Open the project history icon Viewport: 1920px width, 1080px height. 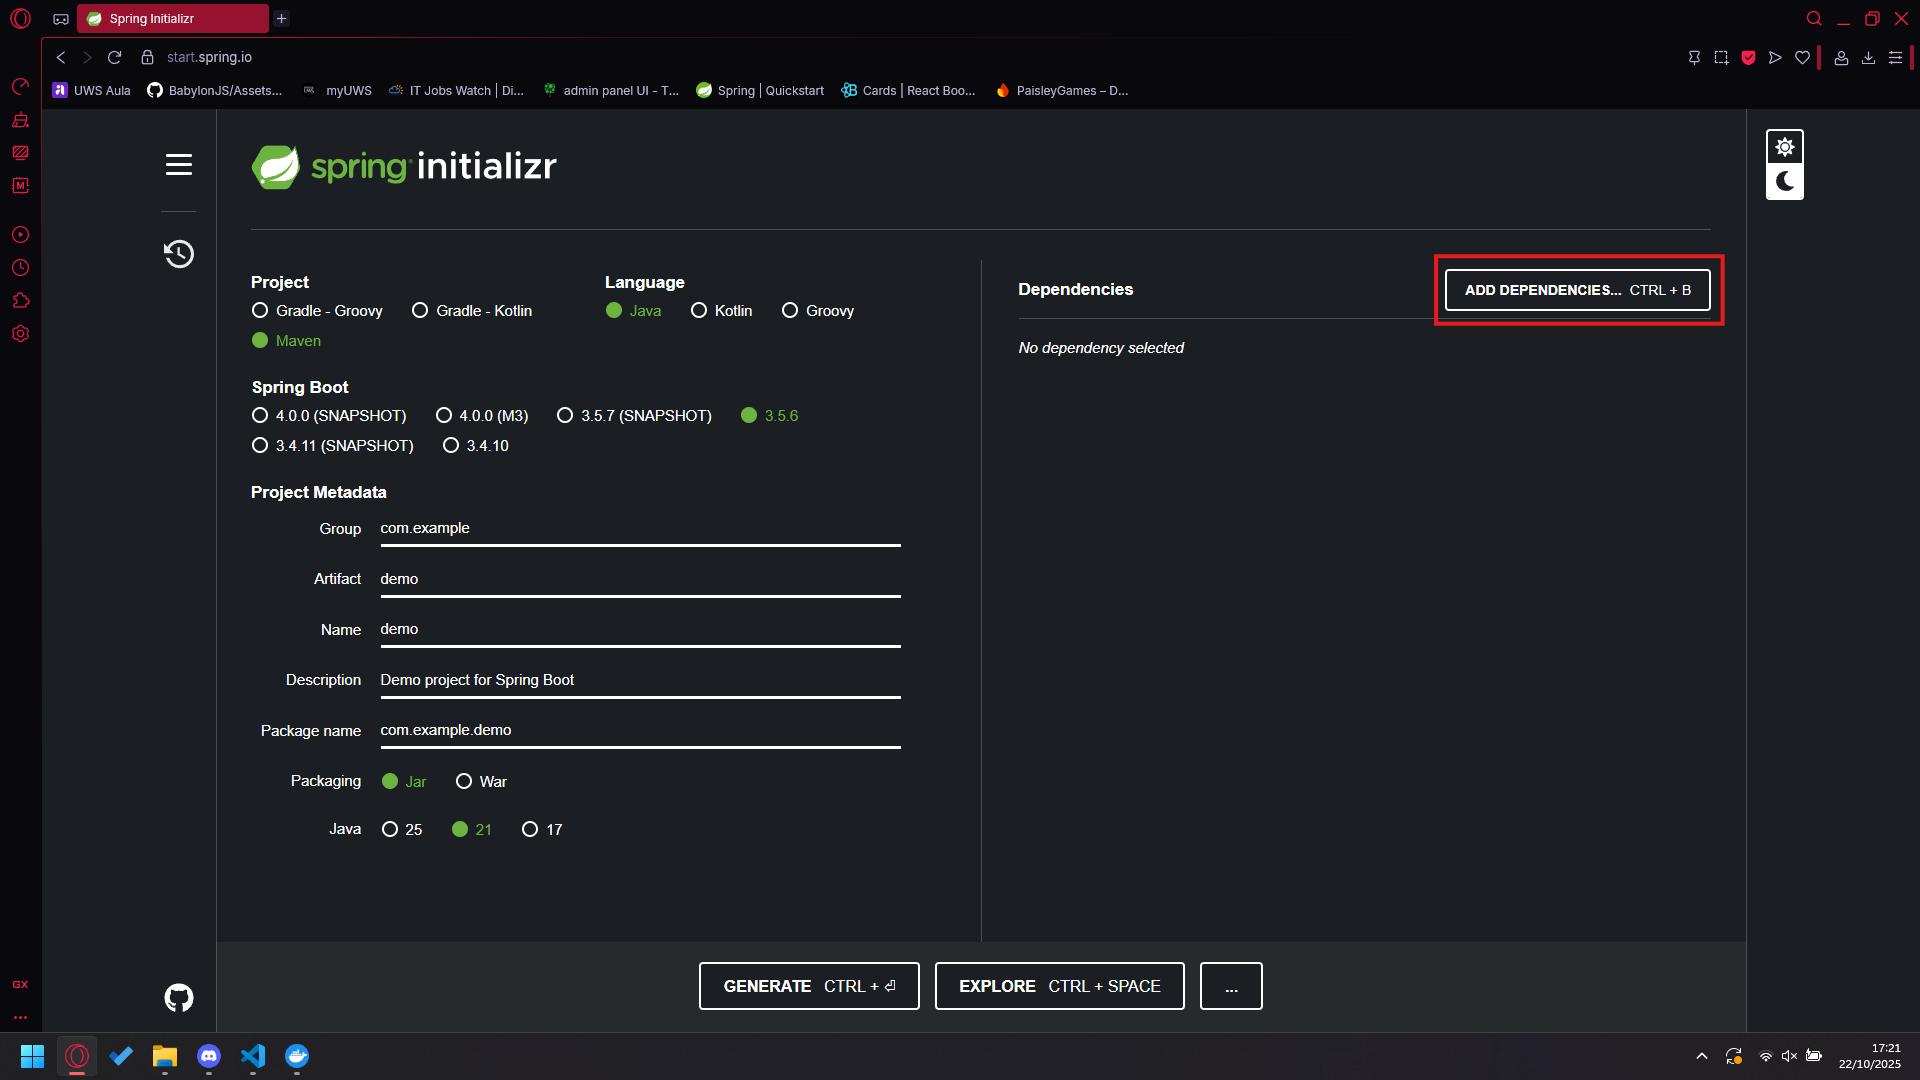179,254
